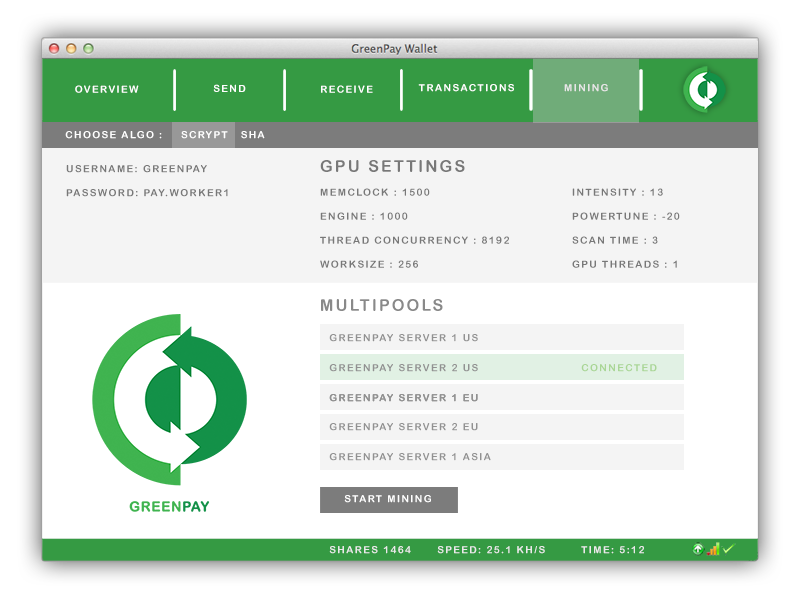Click the connection signal bars icon
This screenshot has width=800, height=600.
click(713, 549)
